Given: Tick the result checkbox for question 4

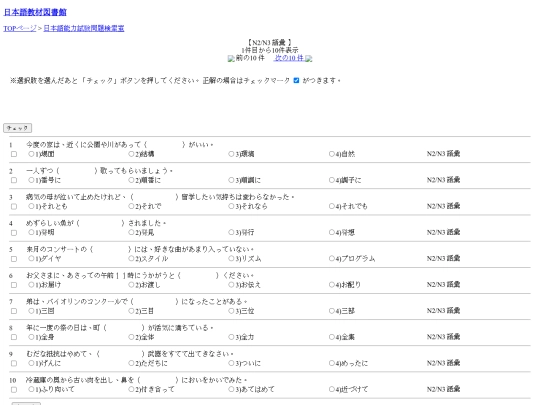Looking at the screenshot, I should point(14,232).
